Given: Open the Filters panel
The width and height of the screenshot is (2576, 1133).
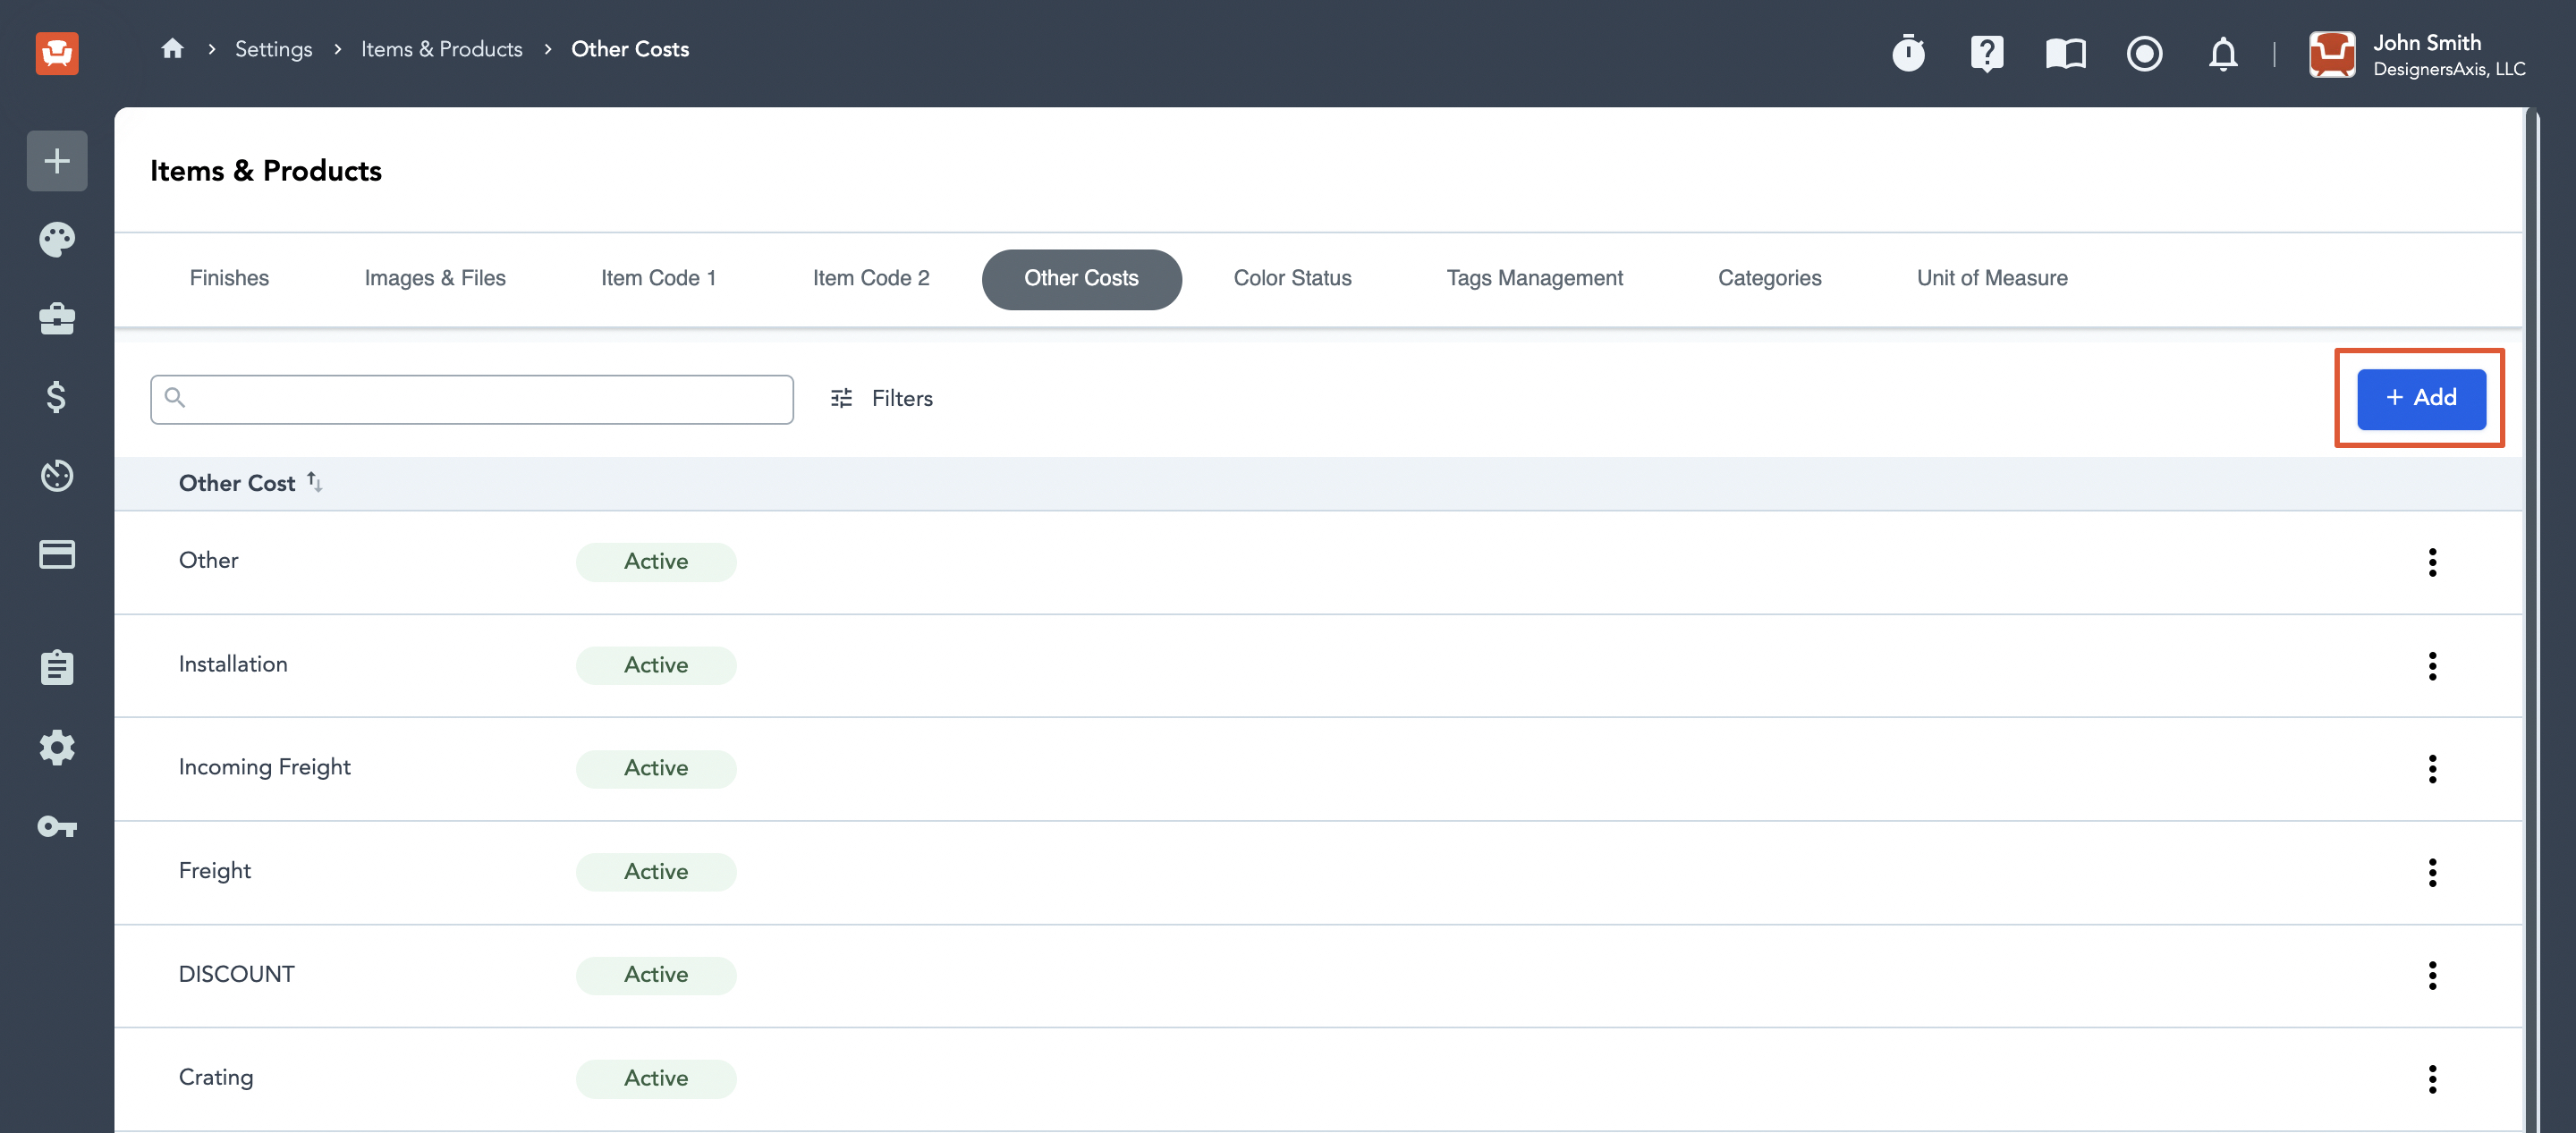Looking at the screenshot, I should [881, 398].
